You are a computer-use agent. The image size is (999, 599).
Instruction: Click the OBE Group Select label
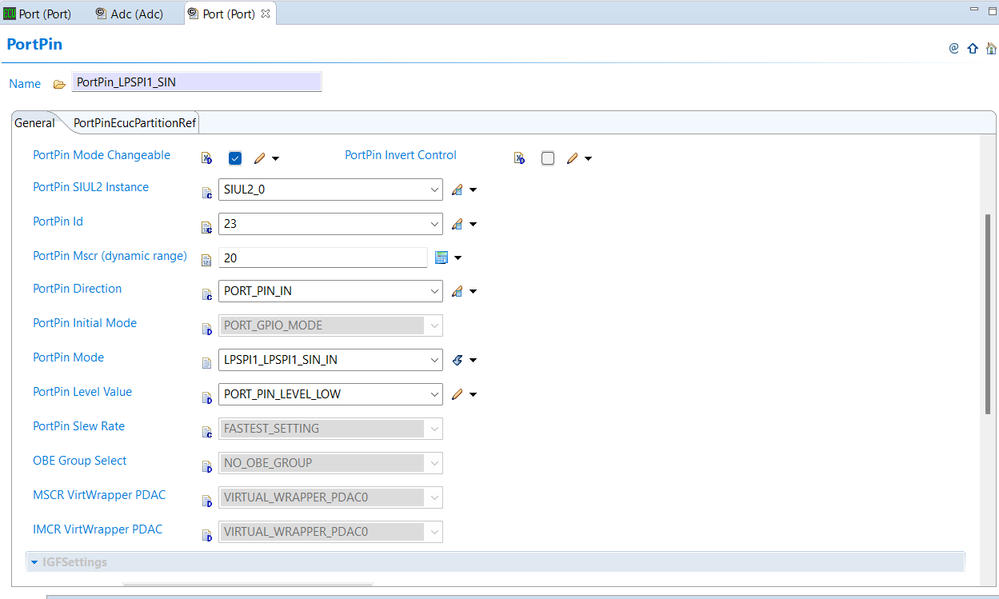pyautogui.click(x=80, y=461)
